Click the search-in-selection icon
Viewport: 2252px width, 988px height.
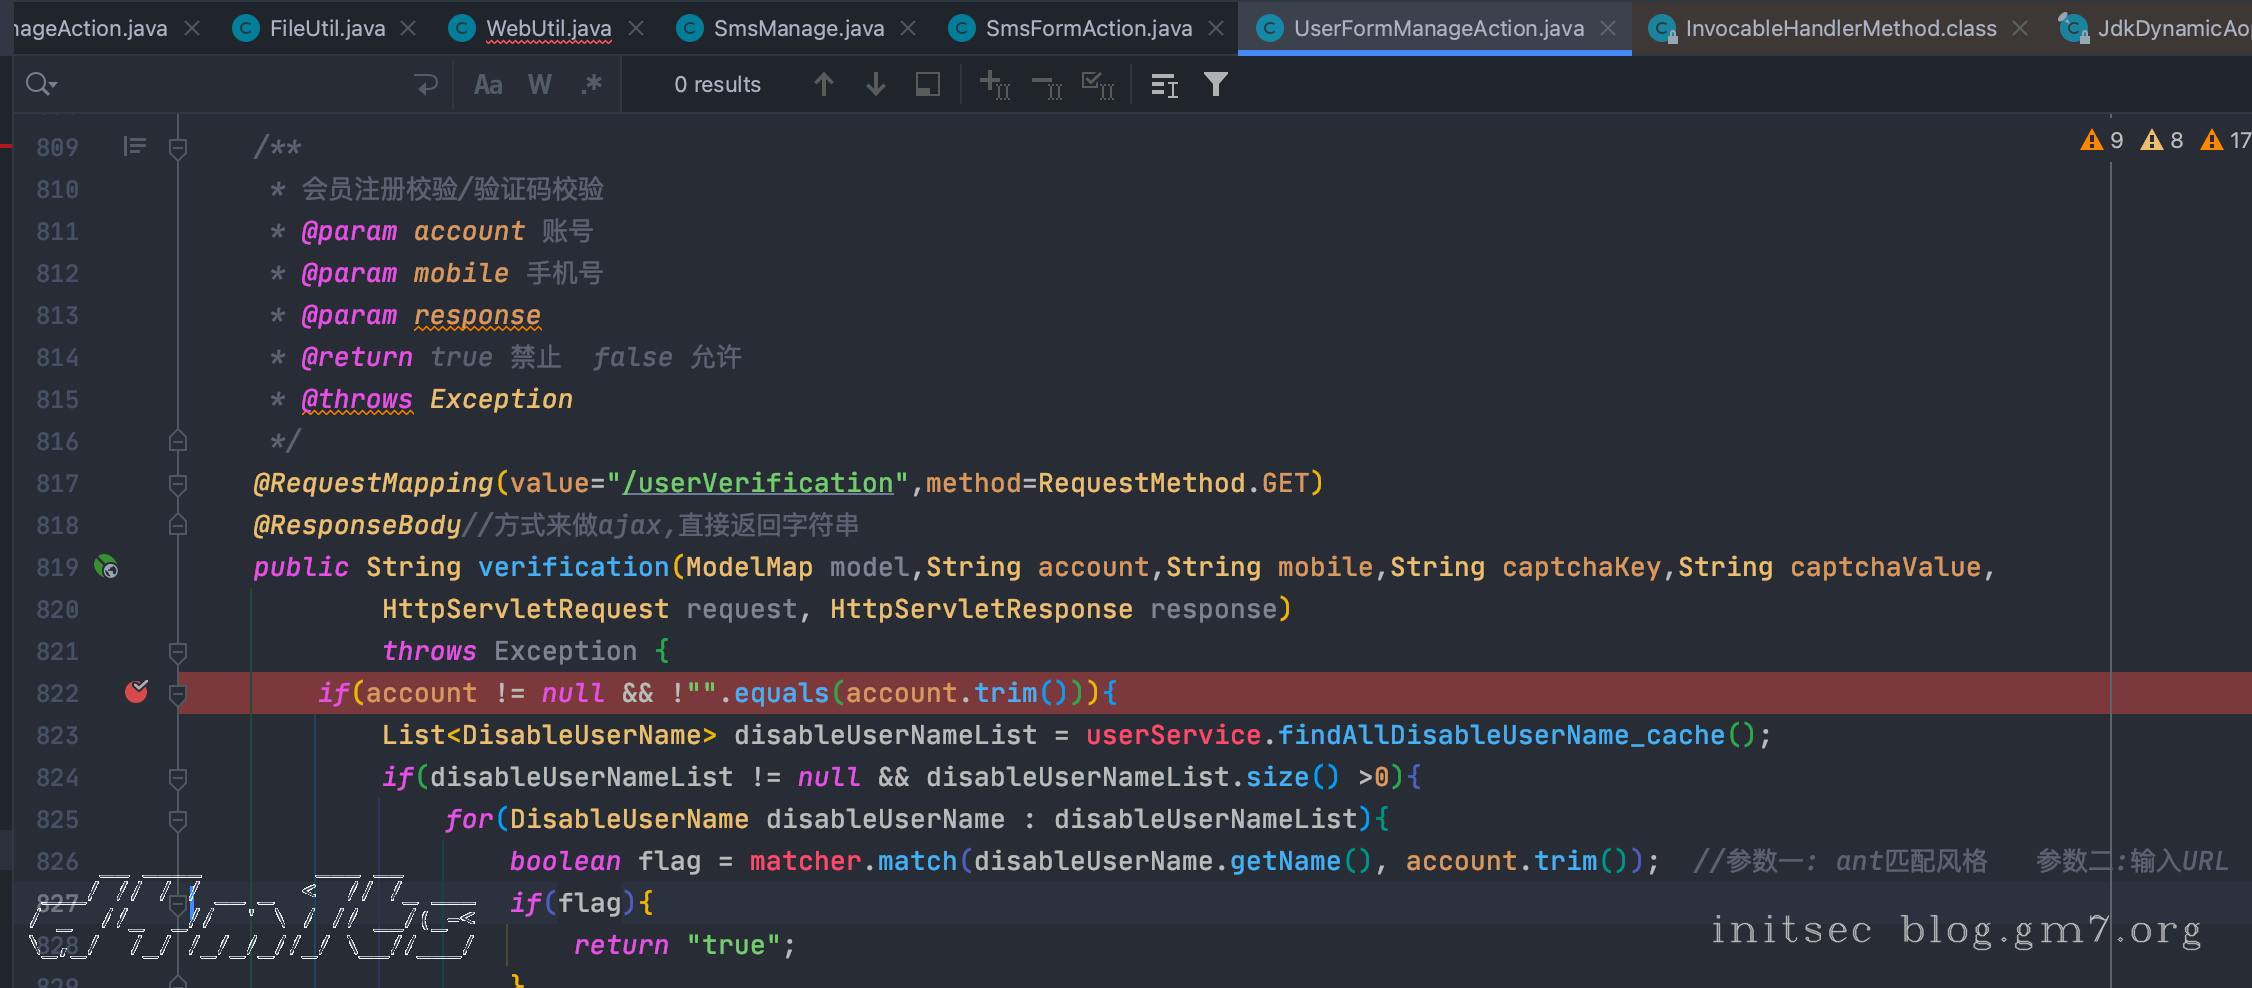pyautogui.click(x=927, y=85)
